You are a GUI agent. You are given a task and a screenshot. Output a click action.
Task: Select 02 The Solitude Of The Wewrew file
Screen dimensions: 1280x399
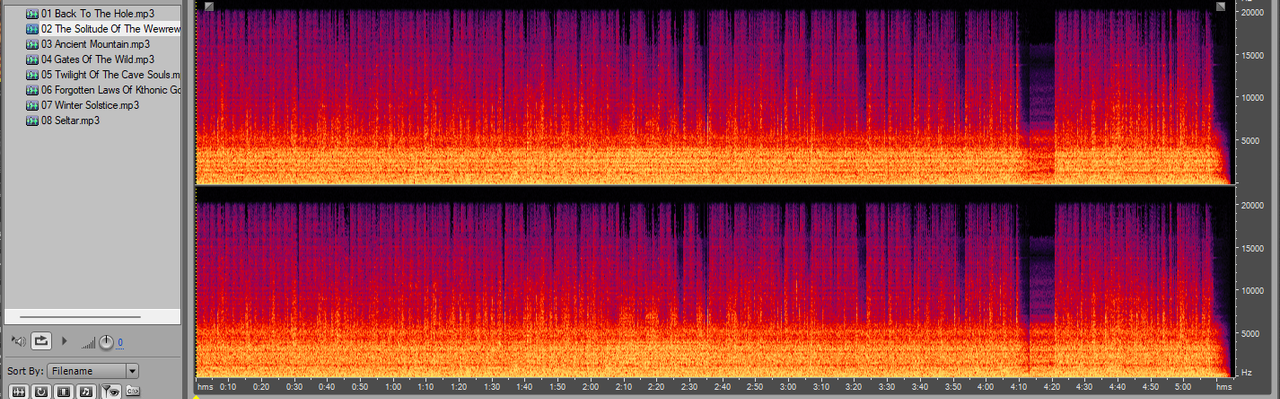click(110, 29)
